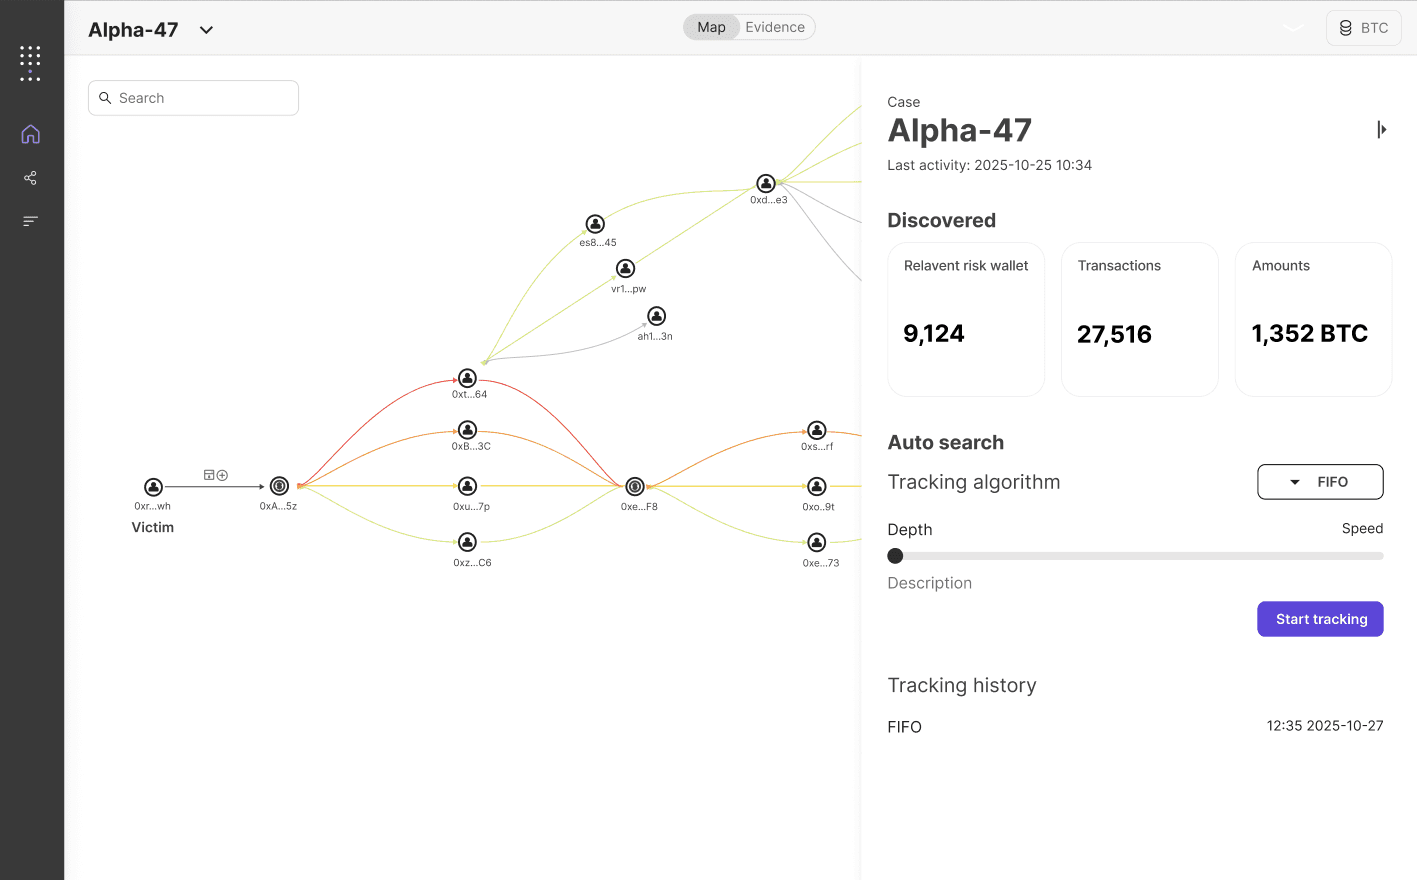Select the 0xe...F8 coin node
This screenshot has width=1417, height=880.
[x=635, y=486]
